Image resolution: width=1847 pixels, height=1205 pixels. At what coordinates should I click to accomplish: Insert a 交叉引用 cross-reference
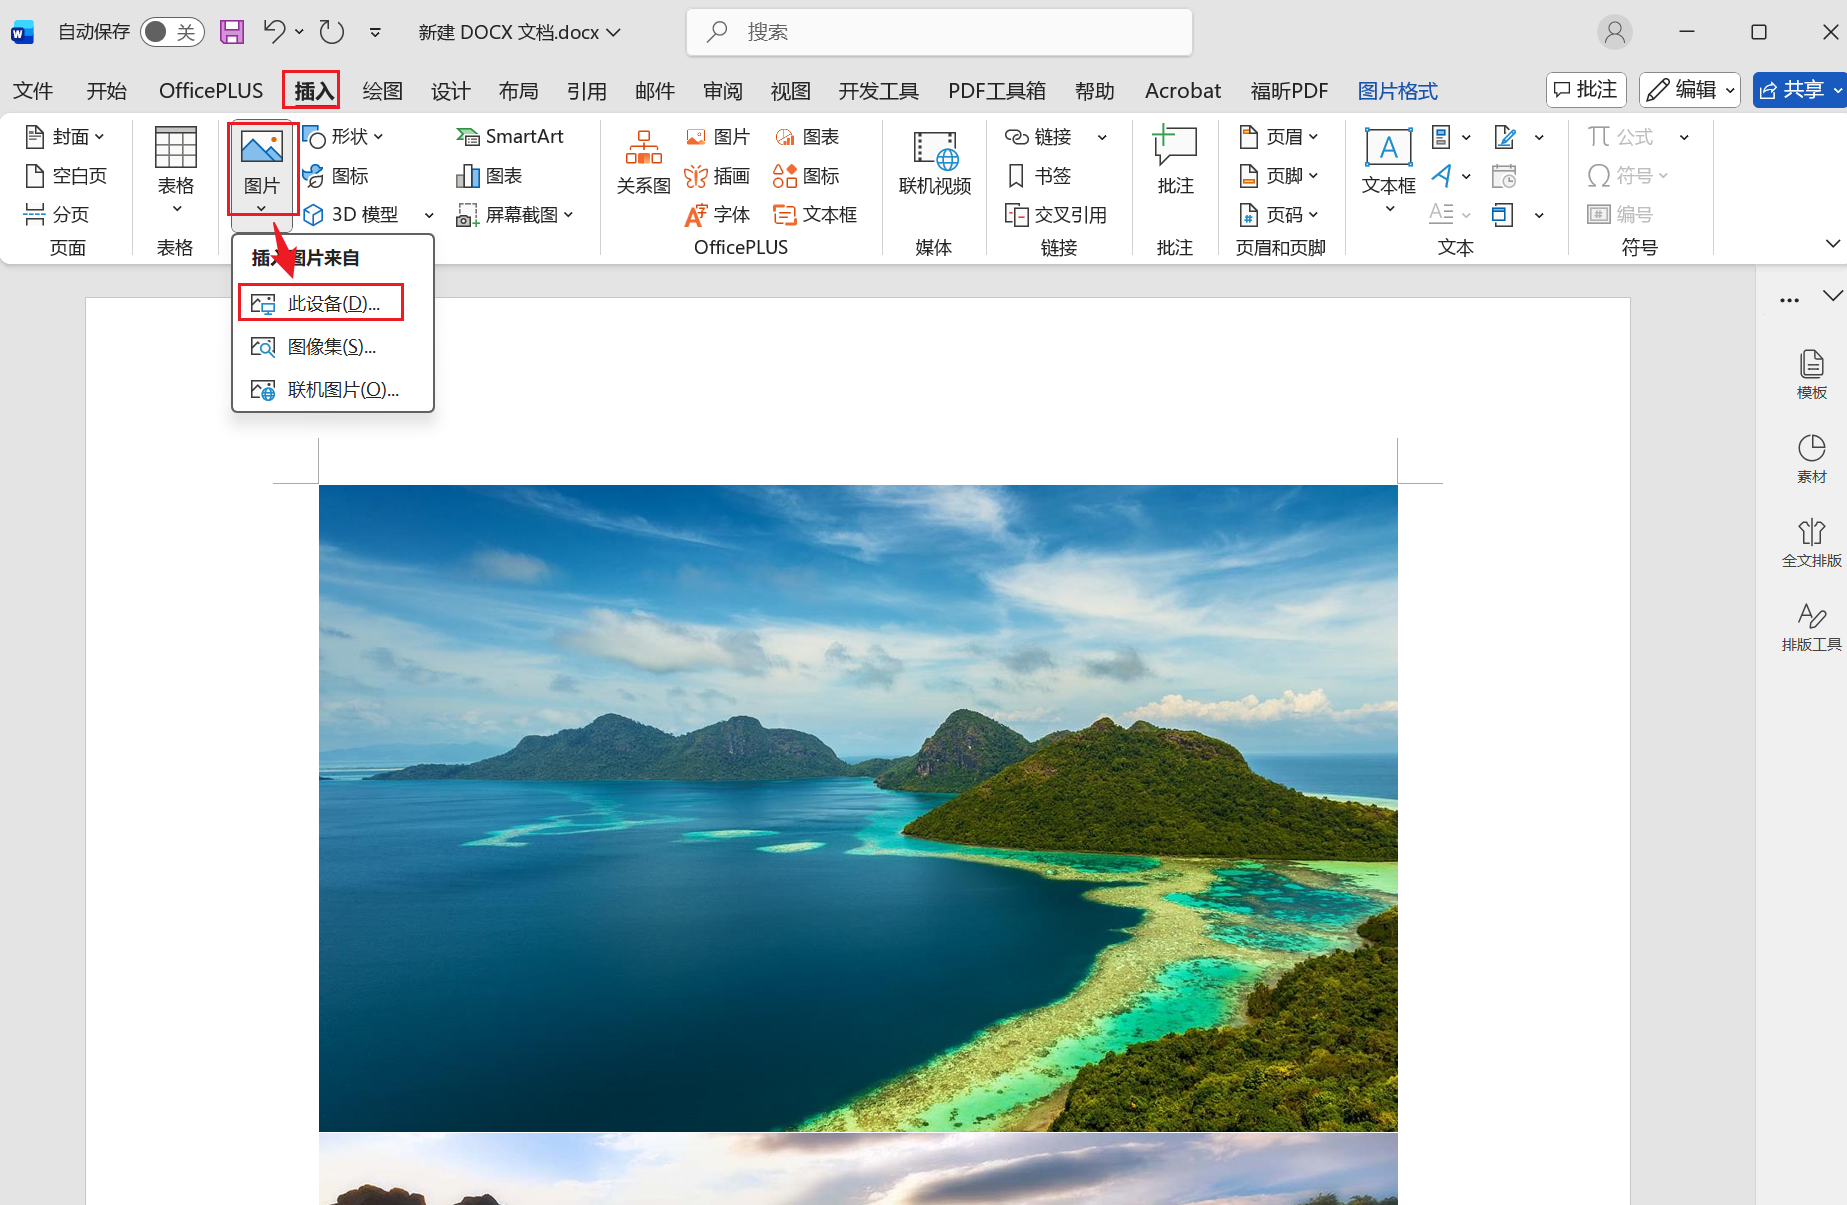click(1058, 214)
